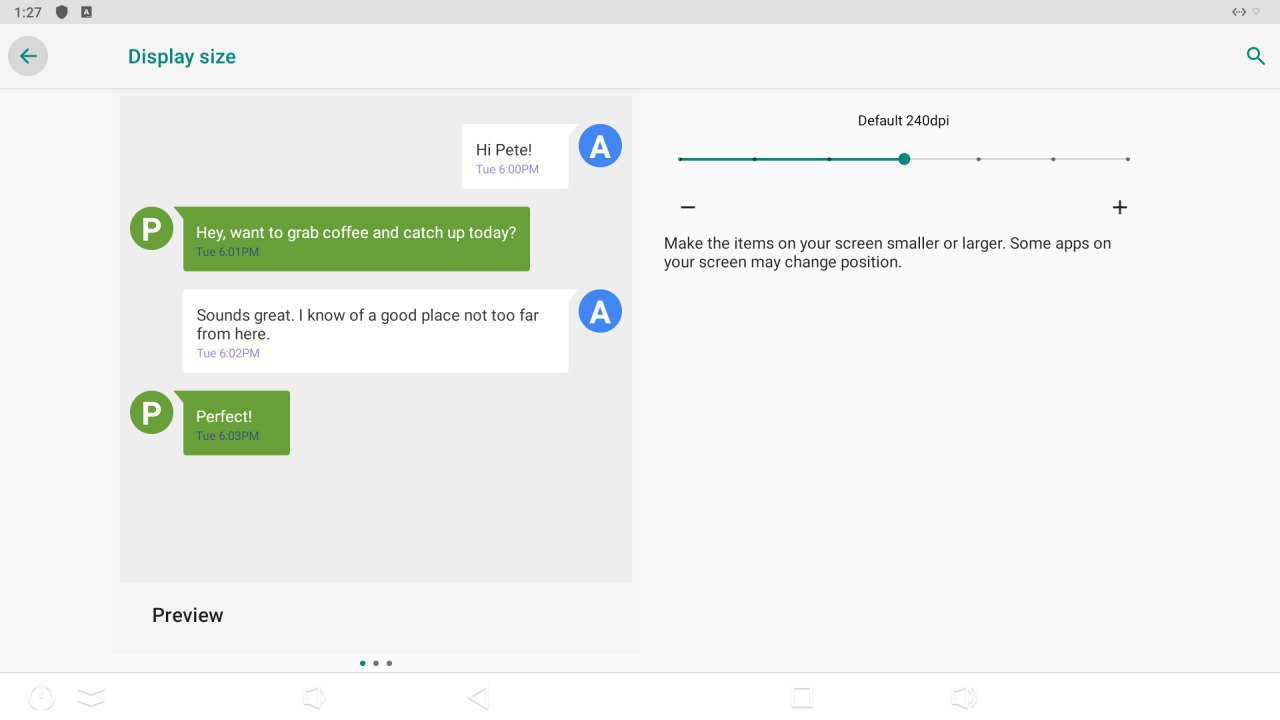The width and height of the screenshot is (1280, 720).
Task: Click the 'Hey, want to grab coffee' message
Action: (x=352, y=239)
